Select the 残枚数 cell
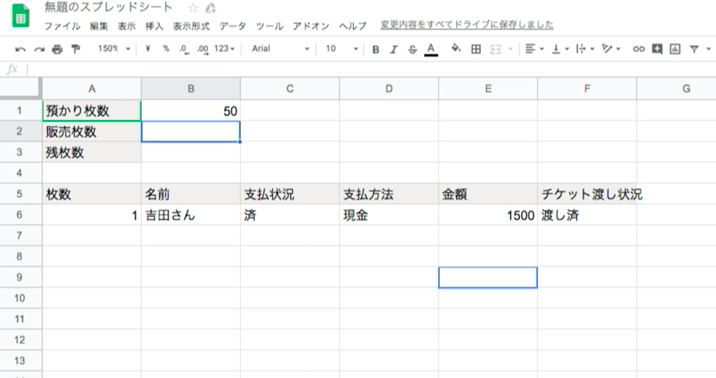Image resolution: width=716 pixels, height=378 pixels. click(x=92, y=152)
